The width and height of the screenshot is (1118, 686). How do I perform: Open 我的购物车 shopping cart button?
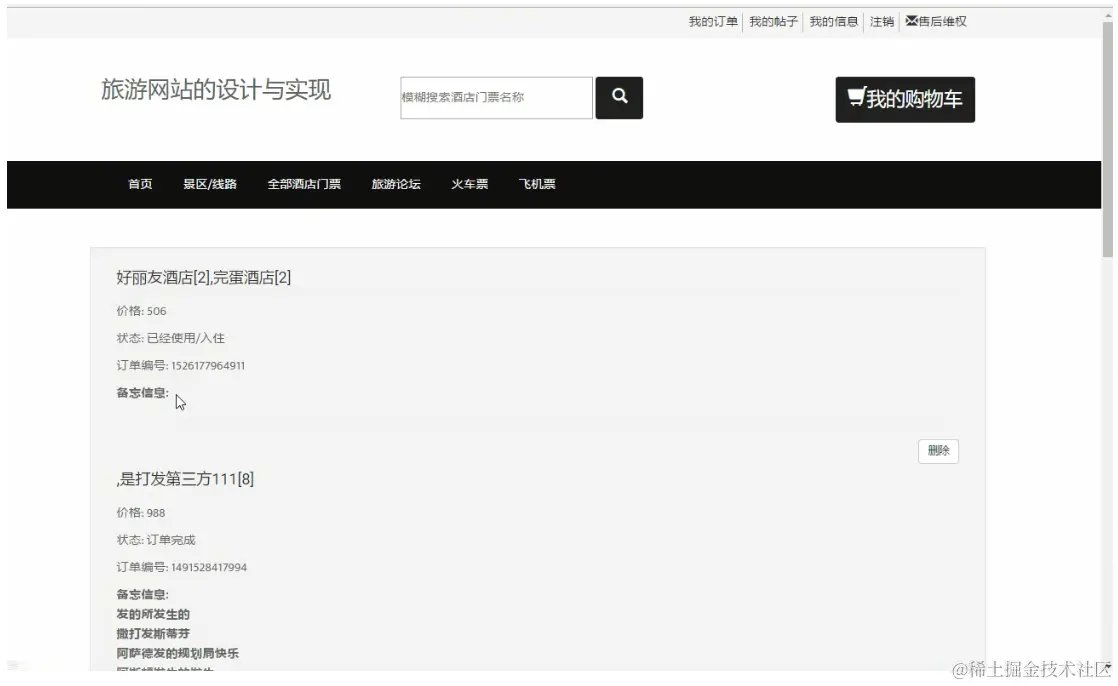(x=905, y=99)
